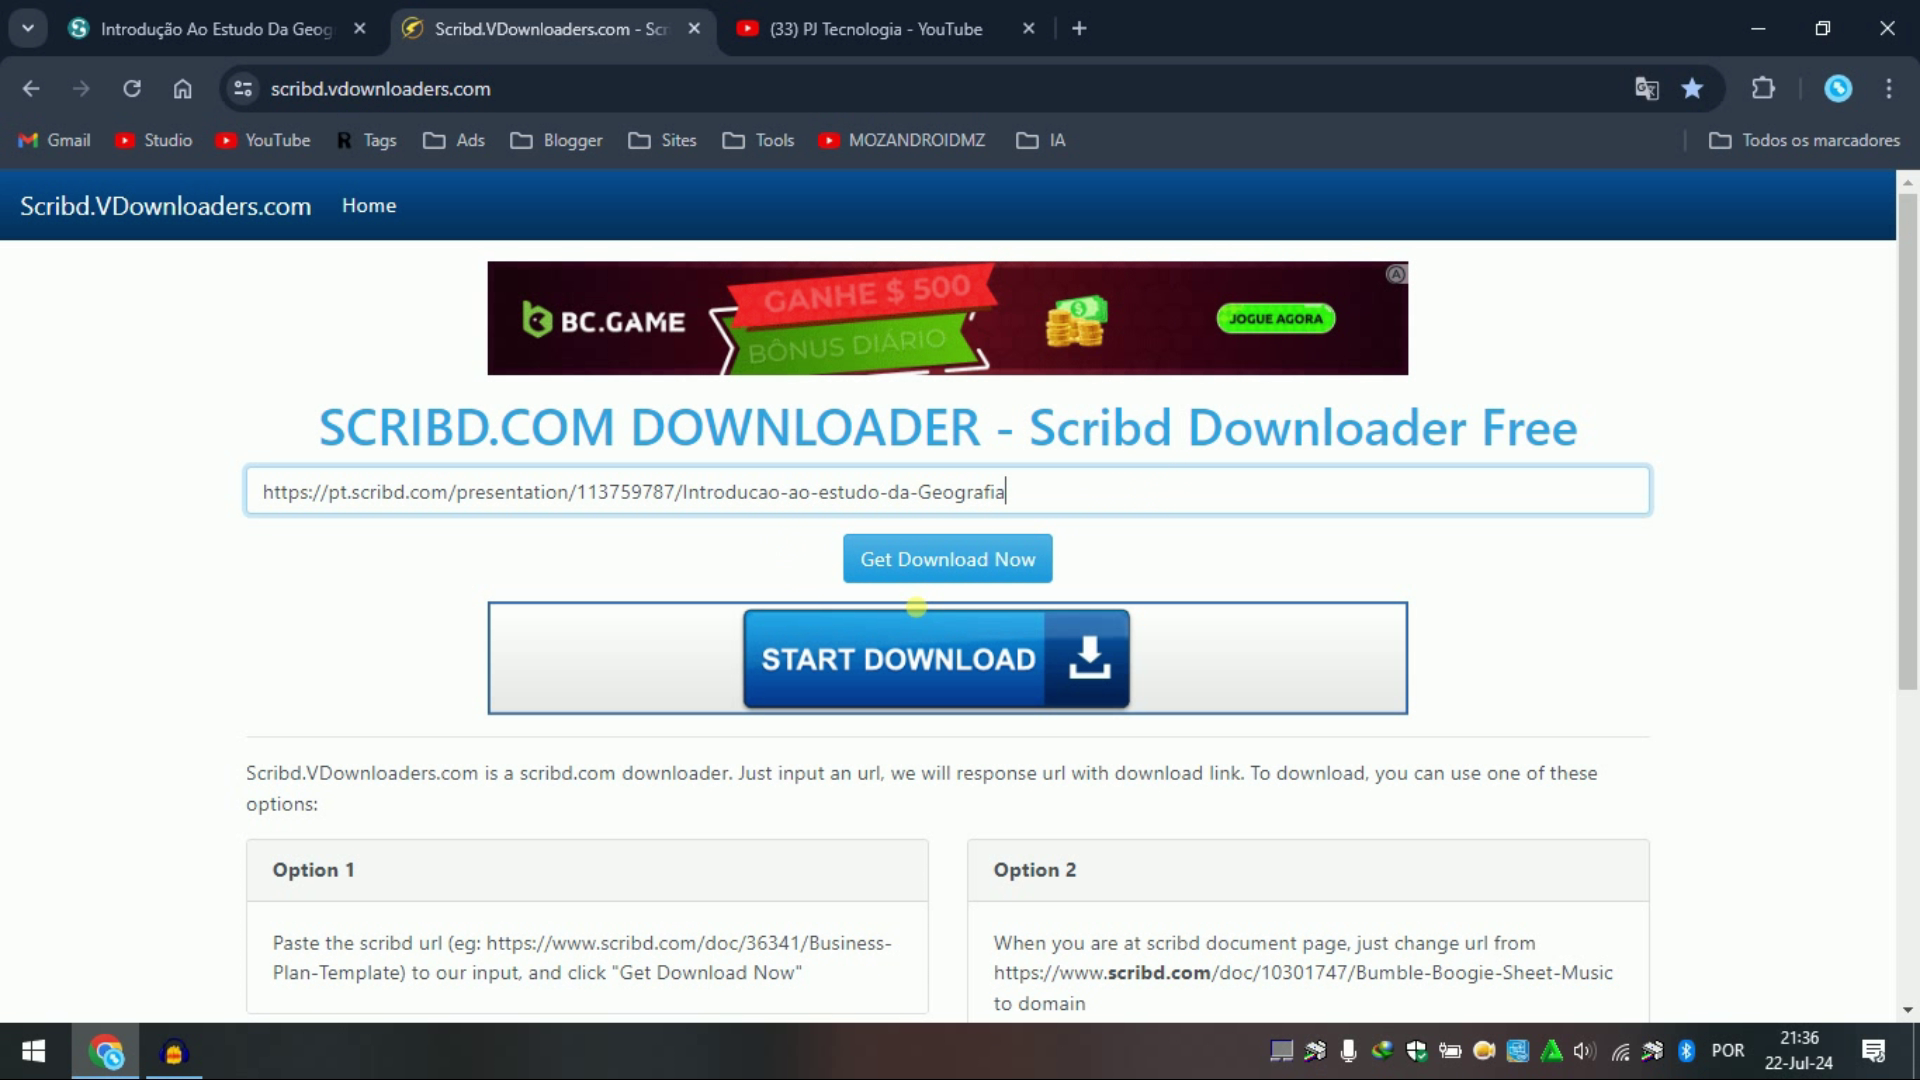Reload the page with the refresh icon

pos(132,88)
